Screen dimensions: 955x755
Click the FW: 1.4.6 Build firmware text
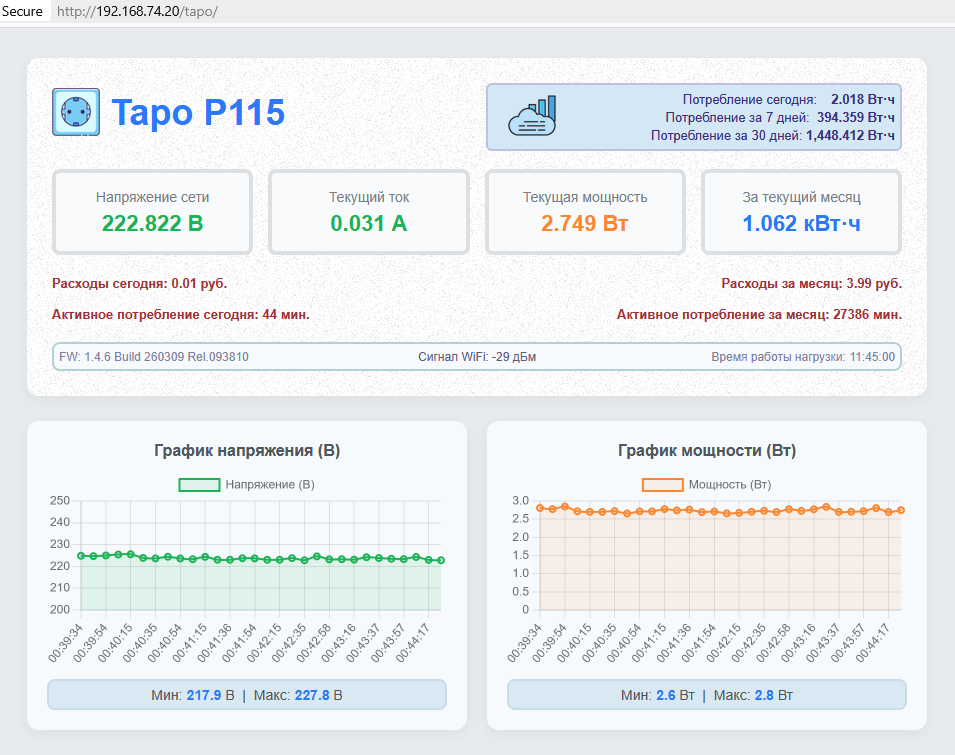pyautogui.click(x=154, y=357)
